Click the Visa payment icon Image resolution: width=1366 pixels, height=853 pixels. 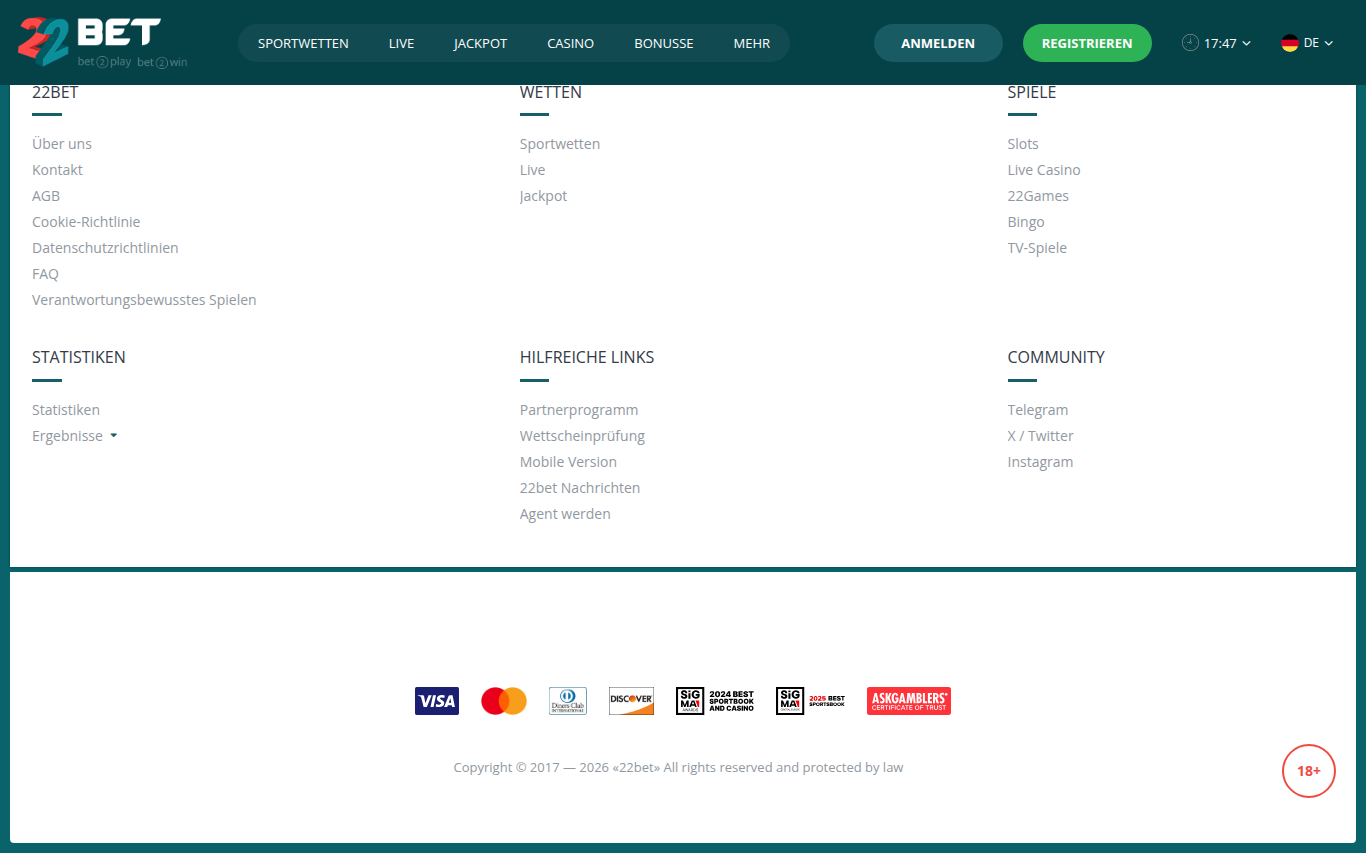point(437,701)
